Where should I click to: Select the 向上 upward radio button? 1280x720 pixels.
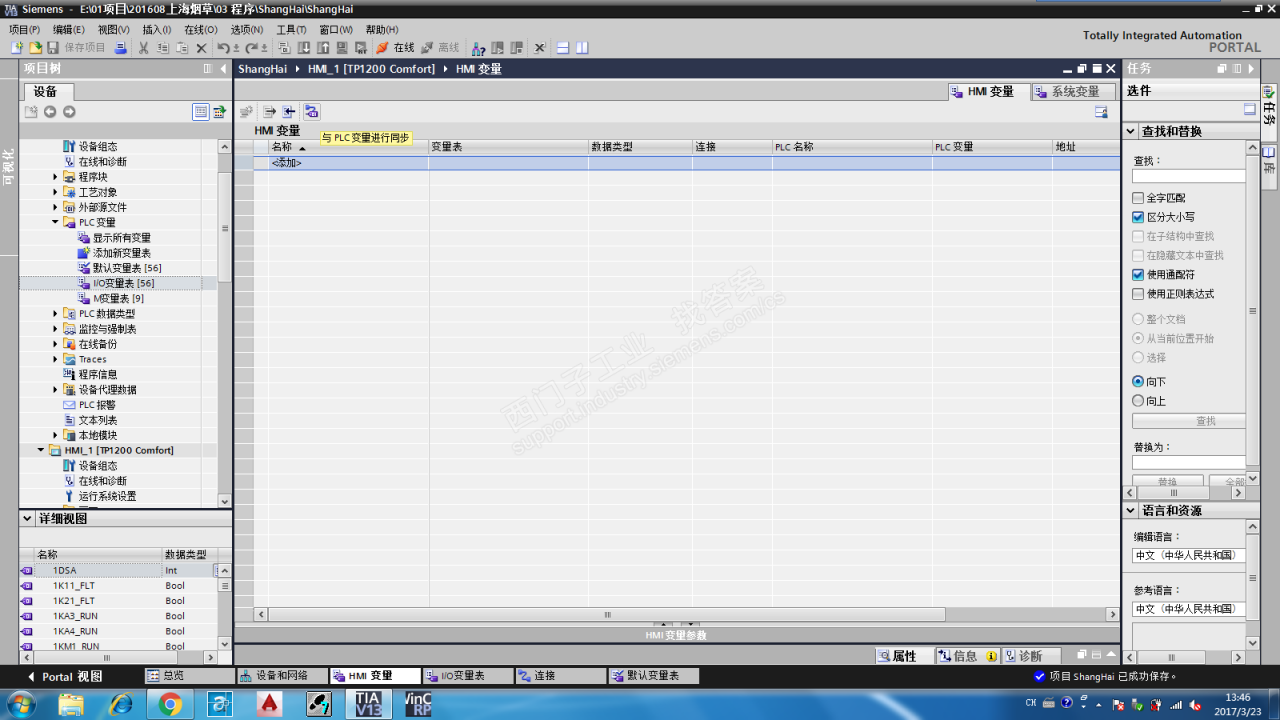click(1138, 401)
